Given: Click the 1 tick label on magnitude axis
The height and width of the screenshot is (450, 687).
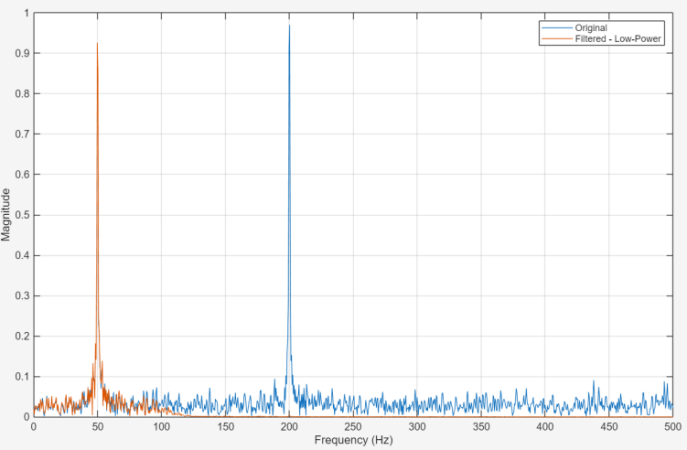Looking at the screenshot, I should (x=26, y=13).
